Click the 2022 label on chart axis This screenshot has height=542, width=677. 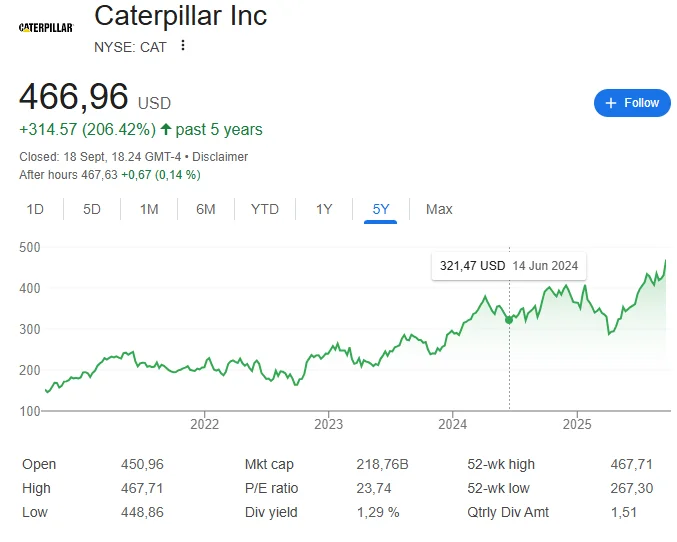204,424
